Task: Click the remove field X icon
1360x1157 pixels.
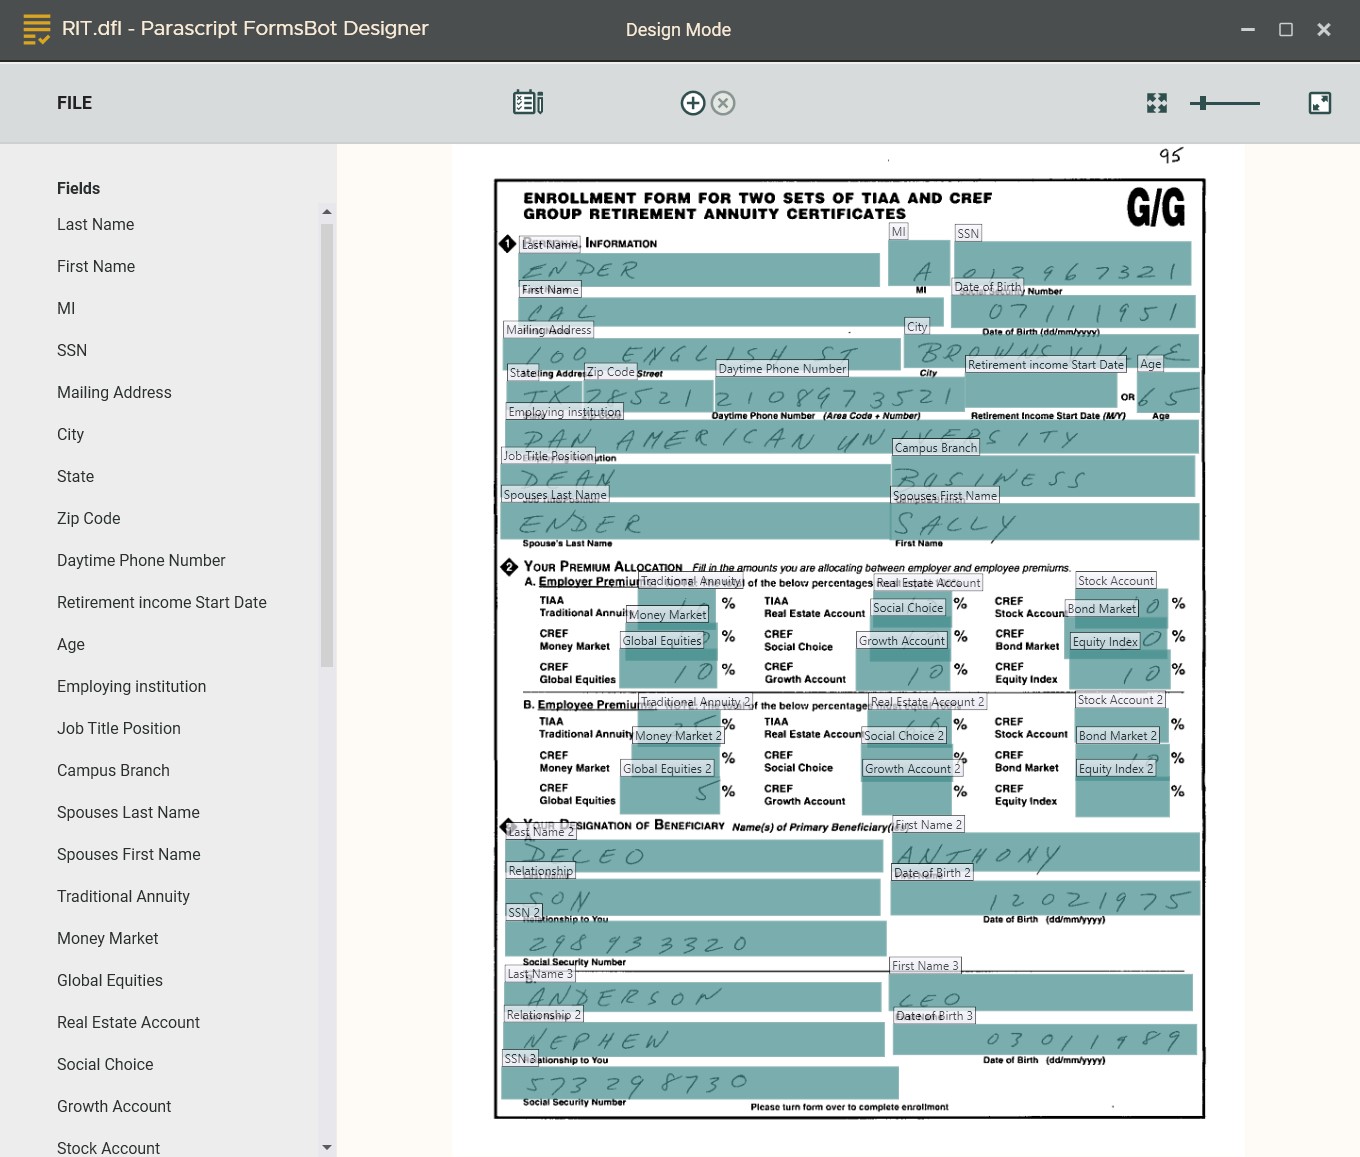Action: point(723,103)
